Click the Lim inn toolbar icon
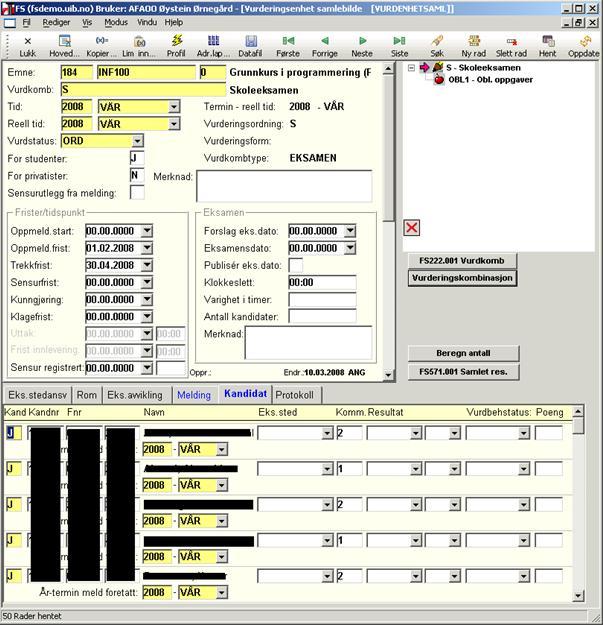Viewport: 603px width, 625px height. (139, 41)
